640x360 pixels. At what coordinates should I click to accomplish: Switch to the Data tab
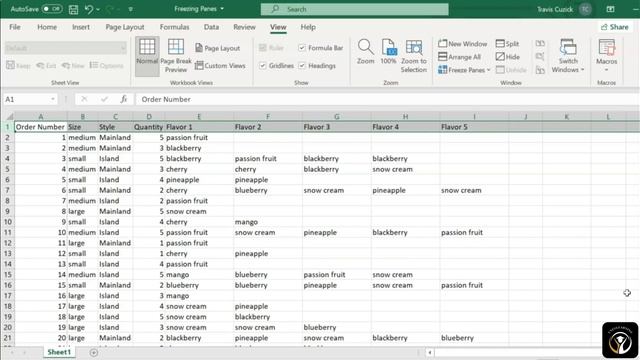coord(211,27)
